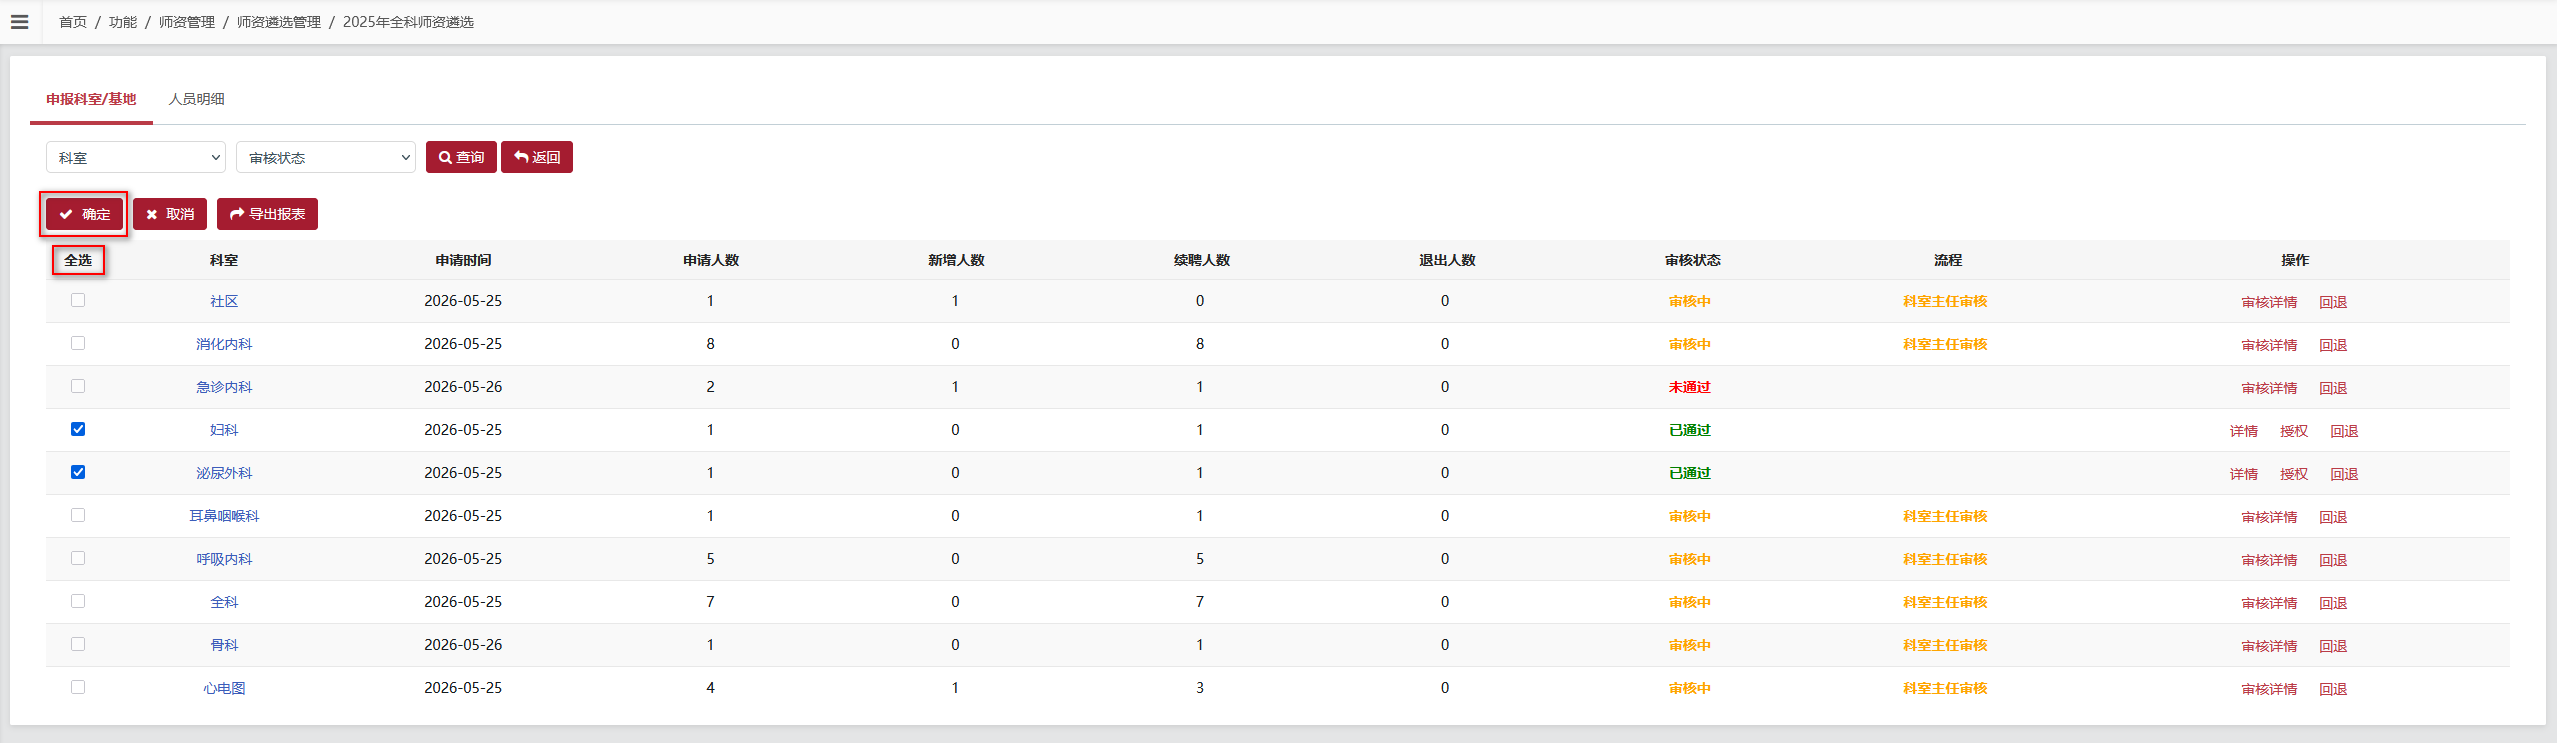Viewport: 2557px width, 743px height.
Task: View 审核详情 for 全科 row
Action: point(2269,603)
